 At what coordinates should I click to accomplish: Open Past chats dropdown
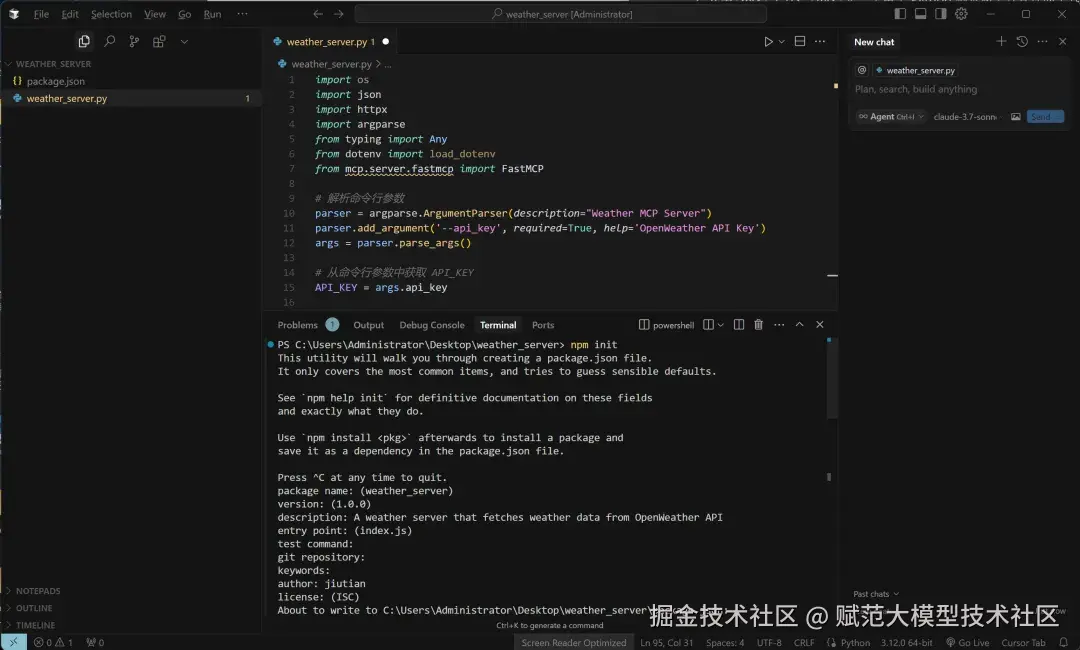pyautogui.click(x=875, y=594)
